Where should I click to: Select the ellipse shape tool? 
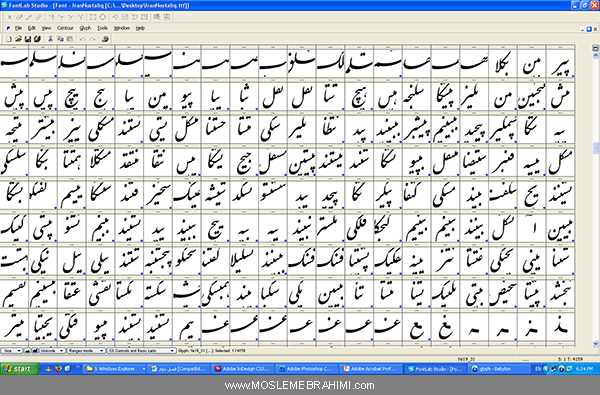[x=103, y=17]
